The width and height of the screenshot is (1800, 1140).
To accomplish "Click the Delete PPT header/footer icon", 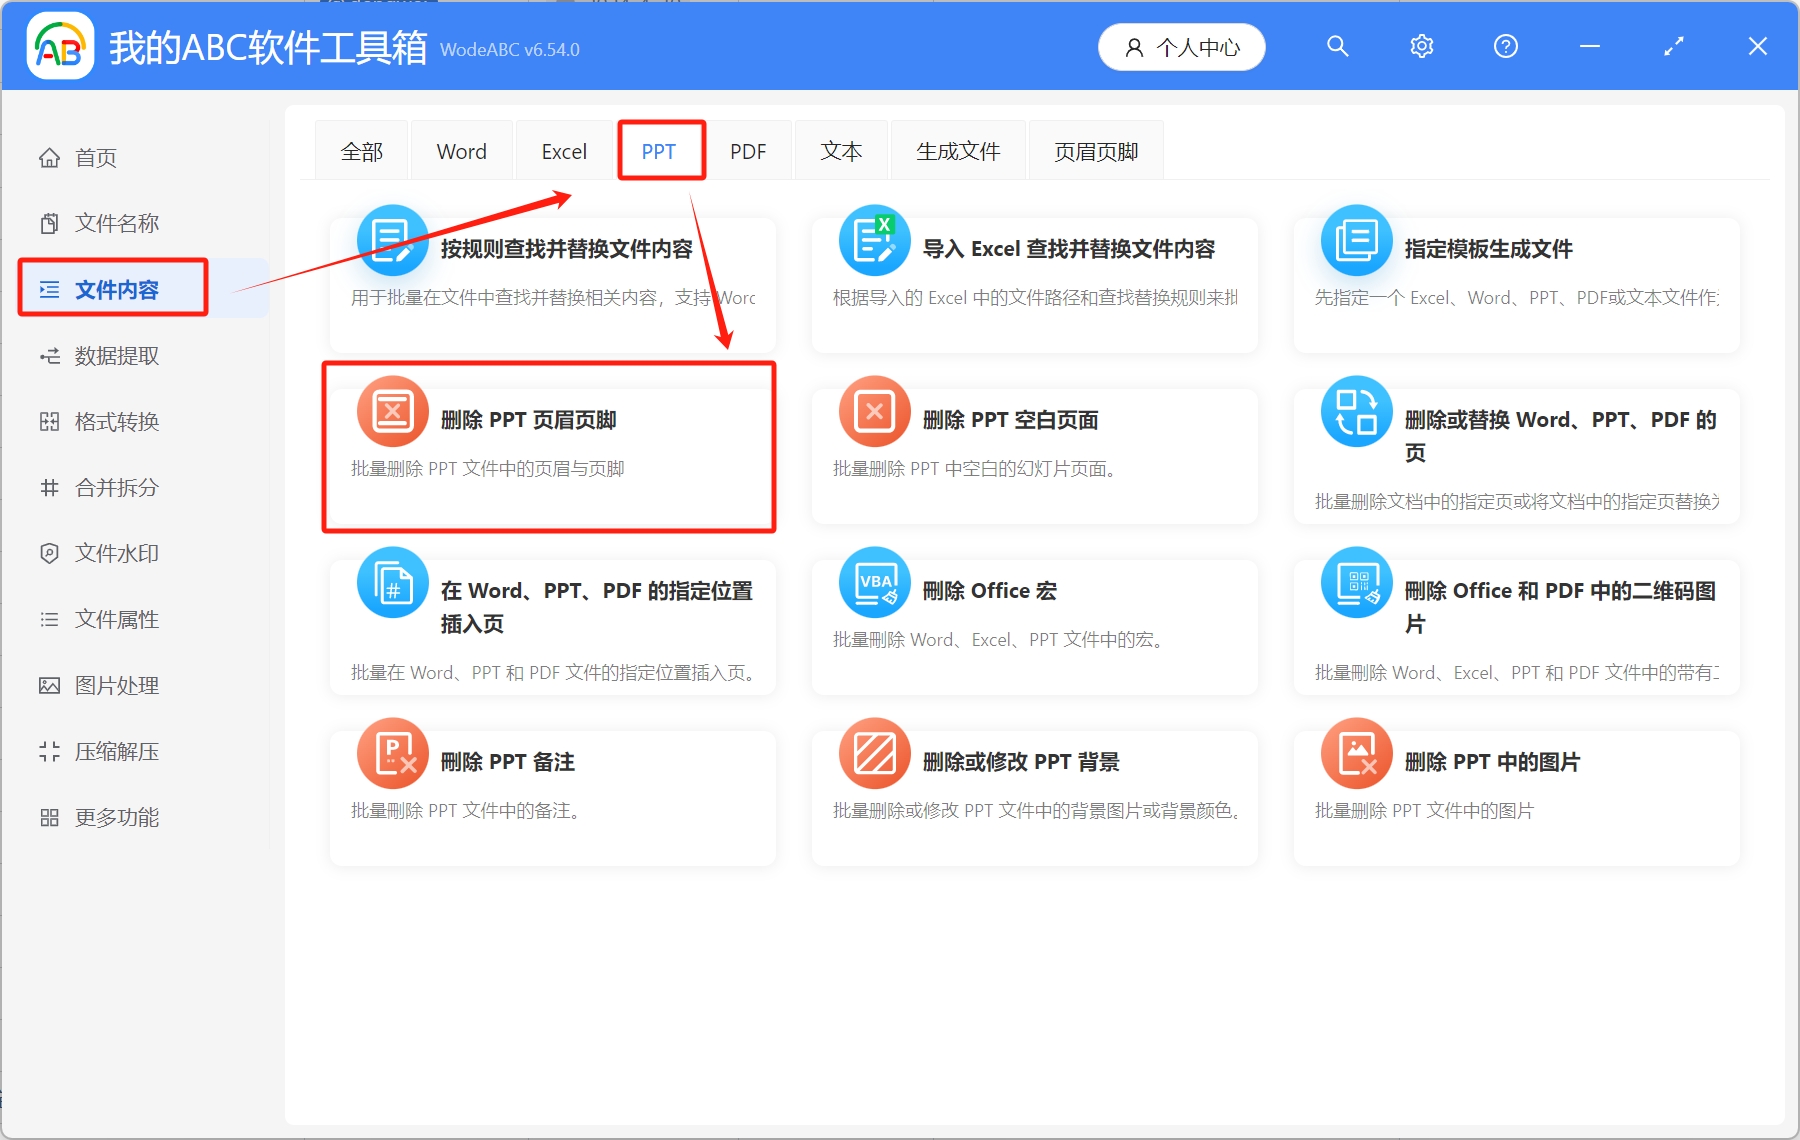I will coord(393,411).
